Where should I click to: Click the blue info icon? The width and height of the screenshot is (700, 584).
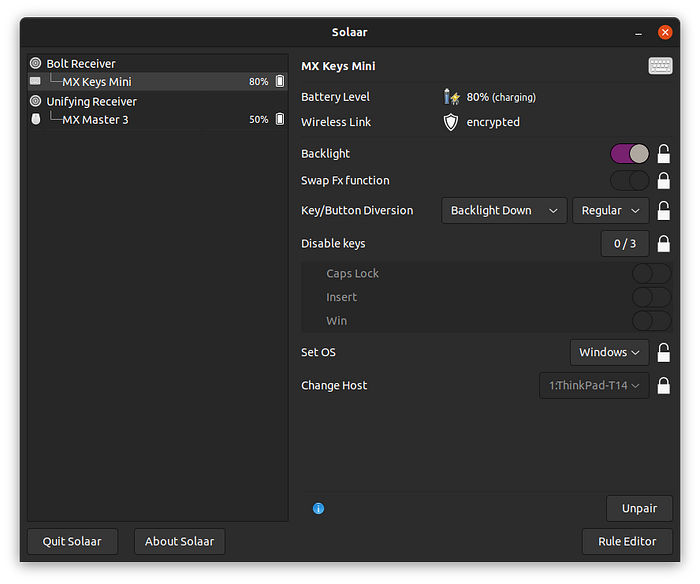[x=318, y=508]
